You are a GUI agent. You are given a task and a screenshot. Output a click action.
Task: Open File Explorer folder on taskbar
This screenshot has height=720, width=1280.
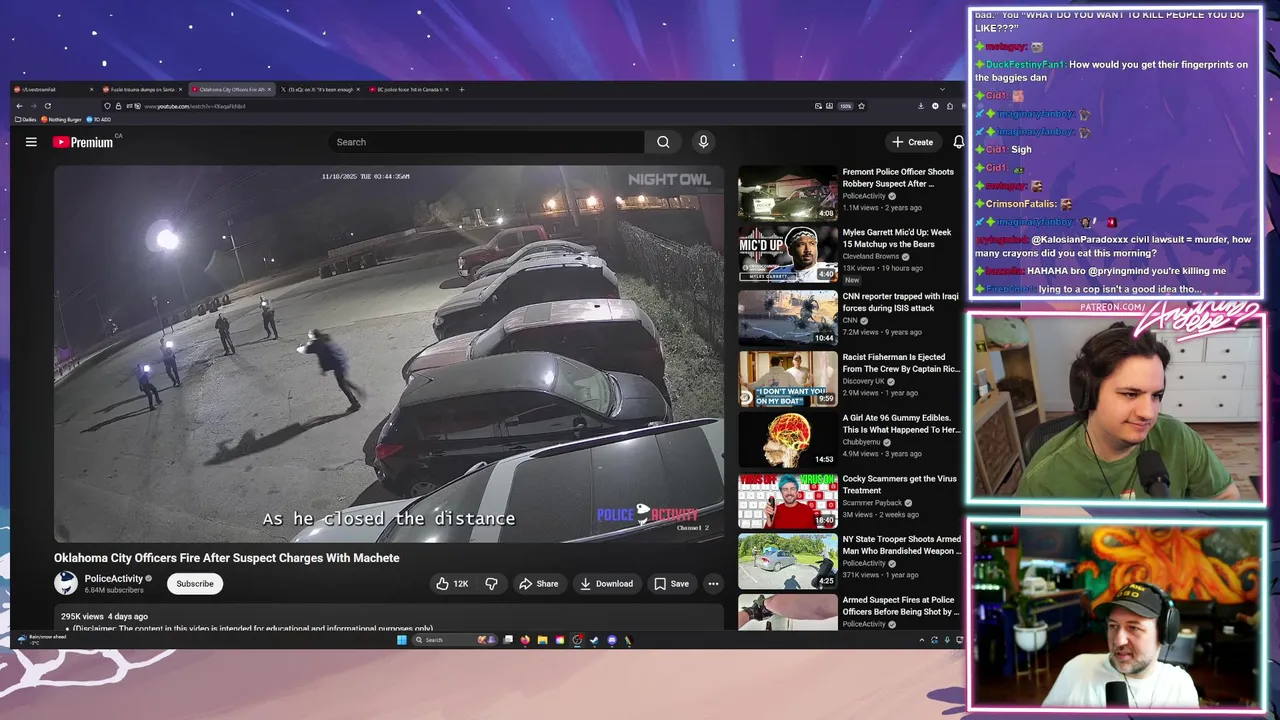click(x=542, y=640)
